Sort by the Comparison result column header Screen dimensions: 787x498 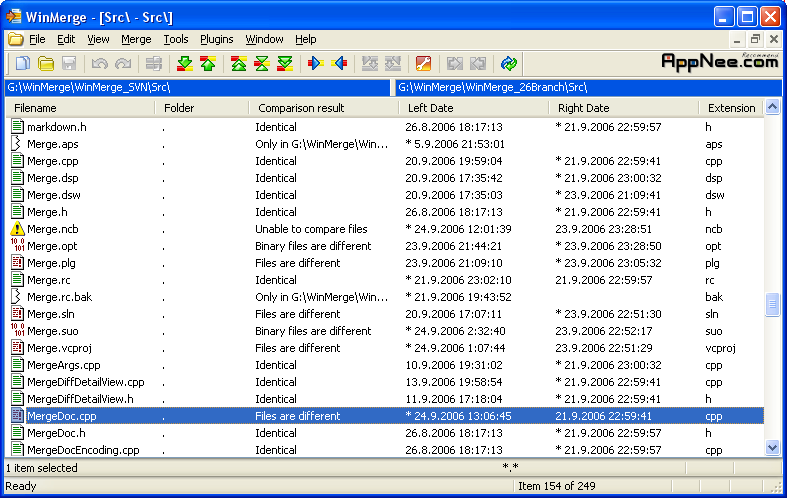(x=324, y=108)
